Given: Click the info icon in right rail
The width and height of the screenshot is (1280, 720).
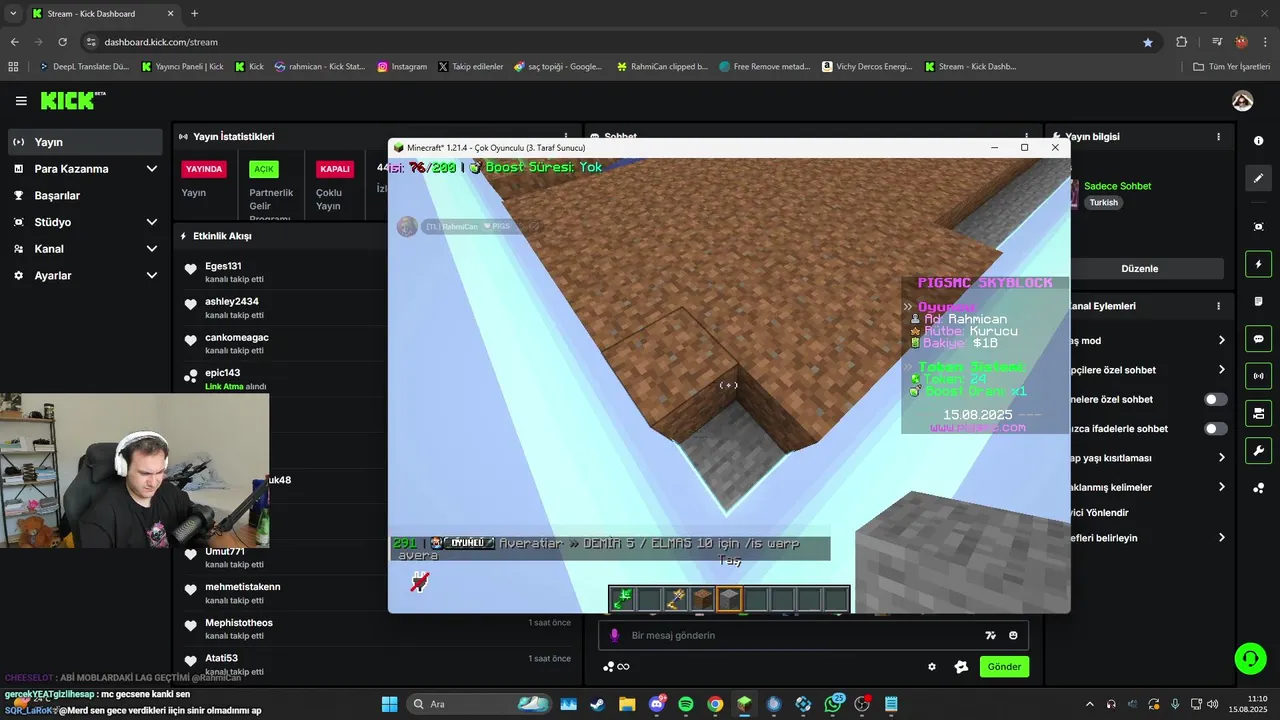Looking at the screenshot, I should point(1258,140).
